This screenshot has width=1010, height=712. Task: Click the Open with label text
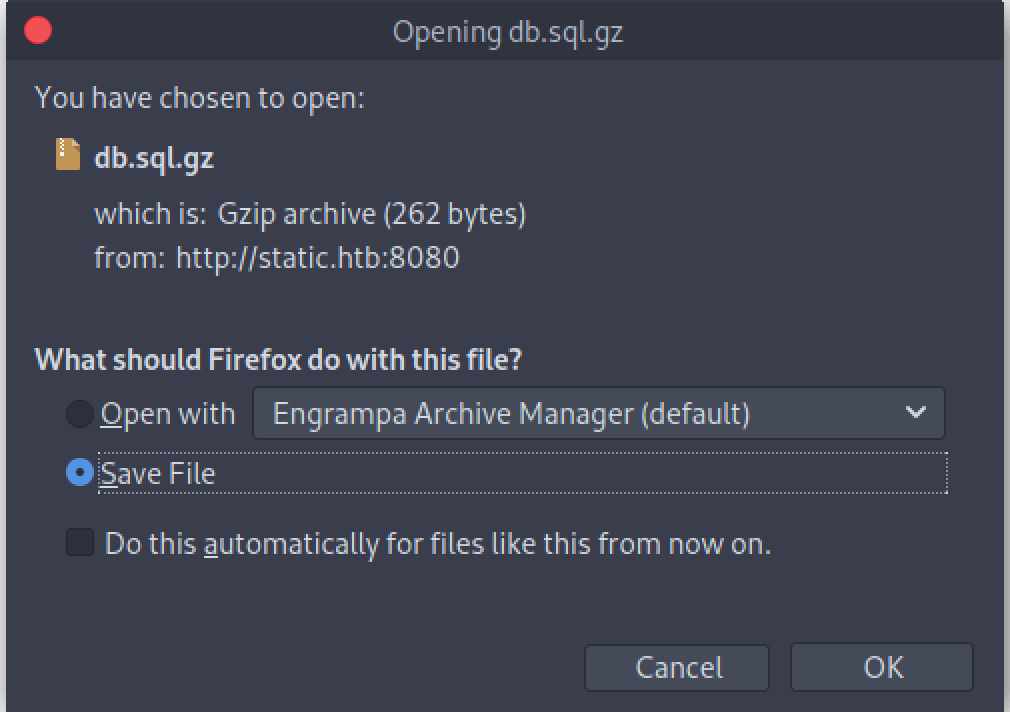click(168, 414)
